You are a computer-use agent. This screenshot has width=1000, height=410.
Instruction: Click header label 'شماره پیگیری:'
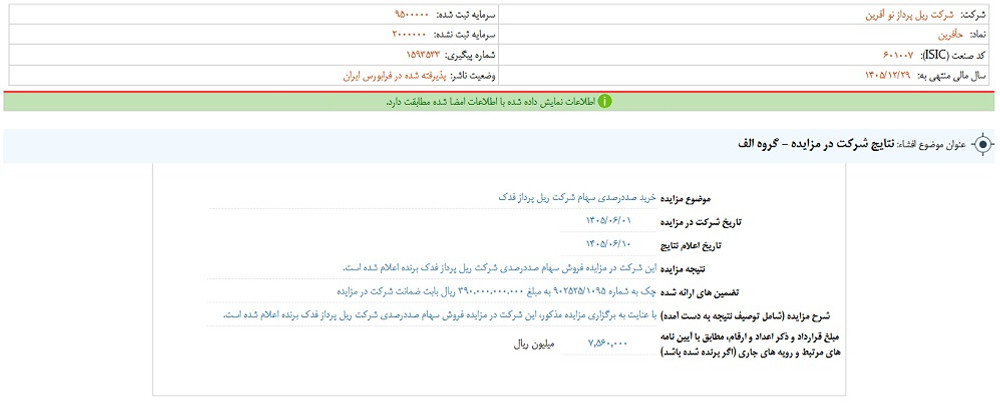coord(471,56)
